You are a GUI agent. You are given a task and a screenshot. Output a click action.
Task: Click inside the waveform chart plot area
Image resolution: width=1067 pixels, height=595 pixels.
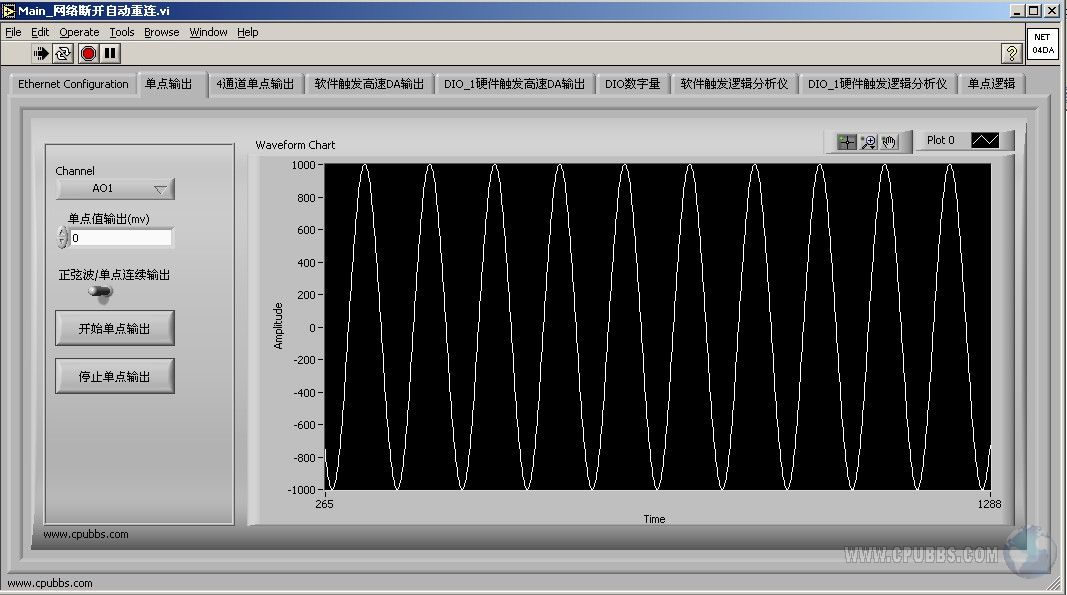click(657, 327)
